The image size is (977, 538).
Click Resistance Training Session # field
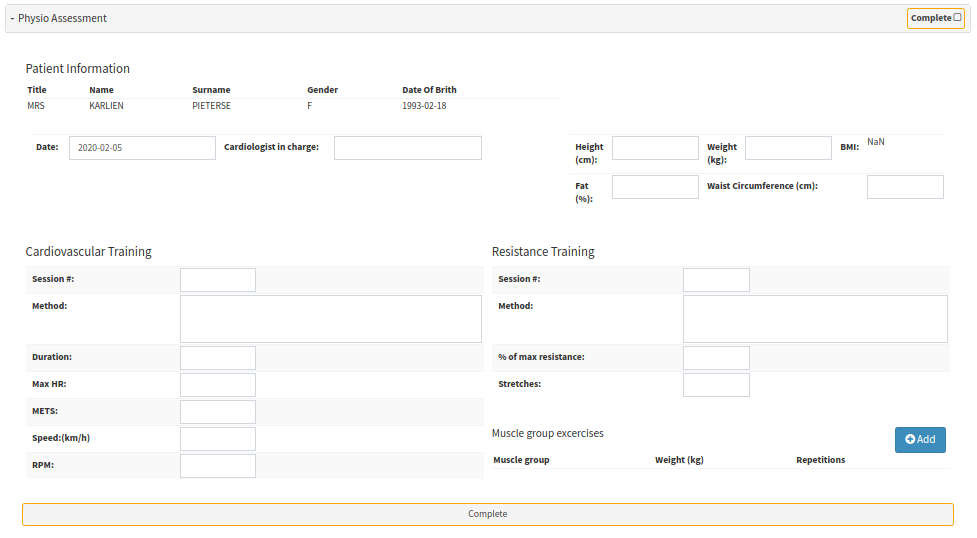click(716, 280)
